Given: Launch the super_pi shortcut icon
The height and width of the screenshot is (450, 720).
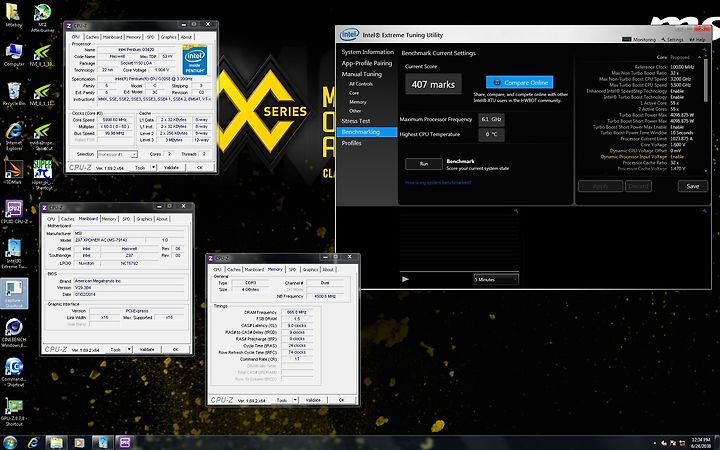Looking at the screenshot, I should (x=42, y=174).
